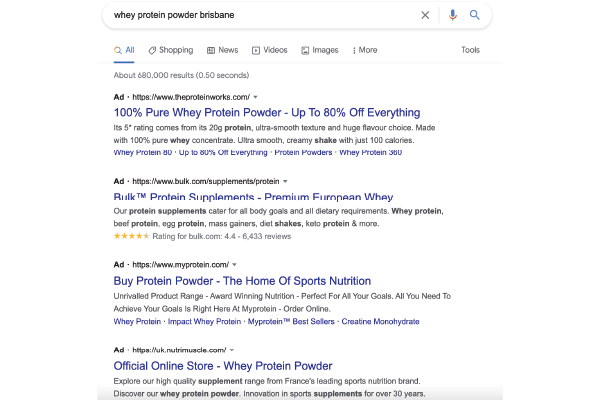Expand theproteinworks.com ad URL dropdown arrow
Image resolution: width=600 pixels, height=400 pixels.
click(x=256, y=97)
